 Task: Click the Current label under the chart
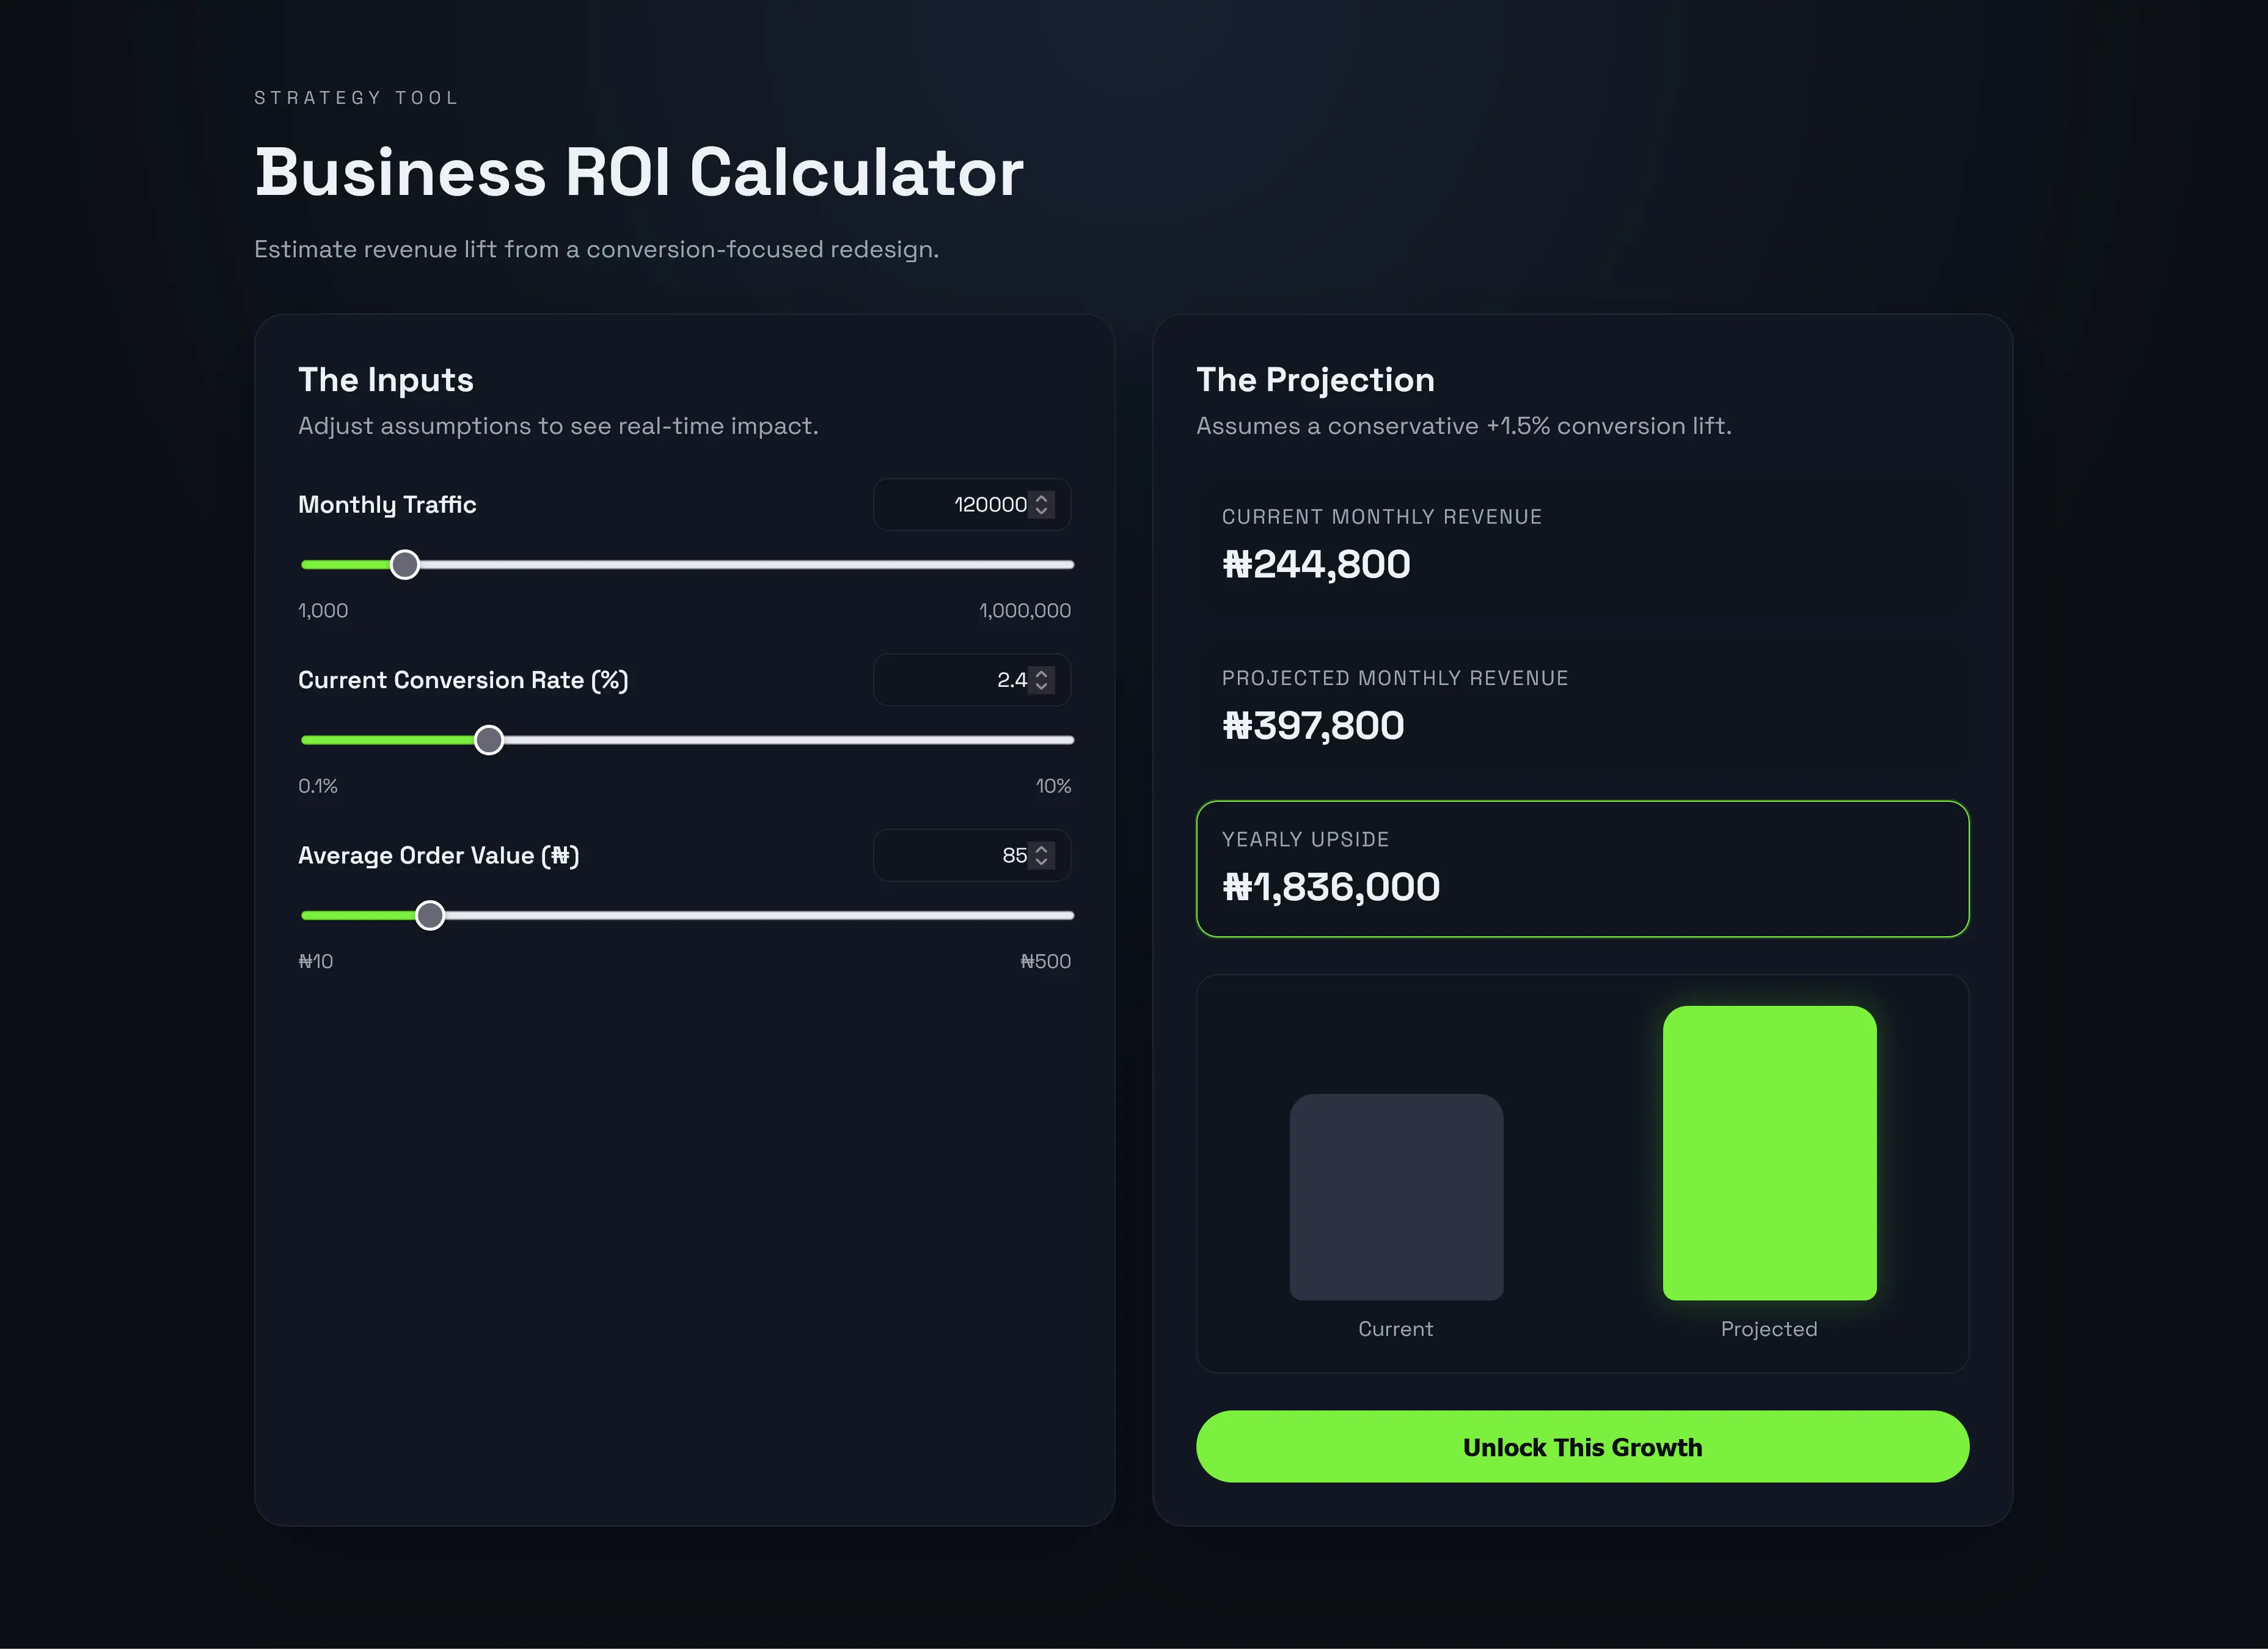pos(1396,1328)
